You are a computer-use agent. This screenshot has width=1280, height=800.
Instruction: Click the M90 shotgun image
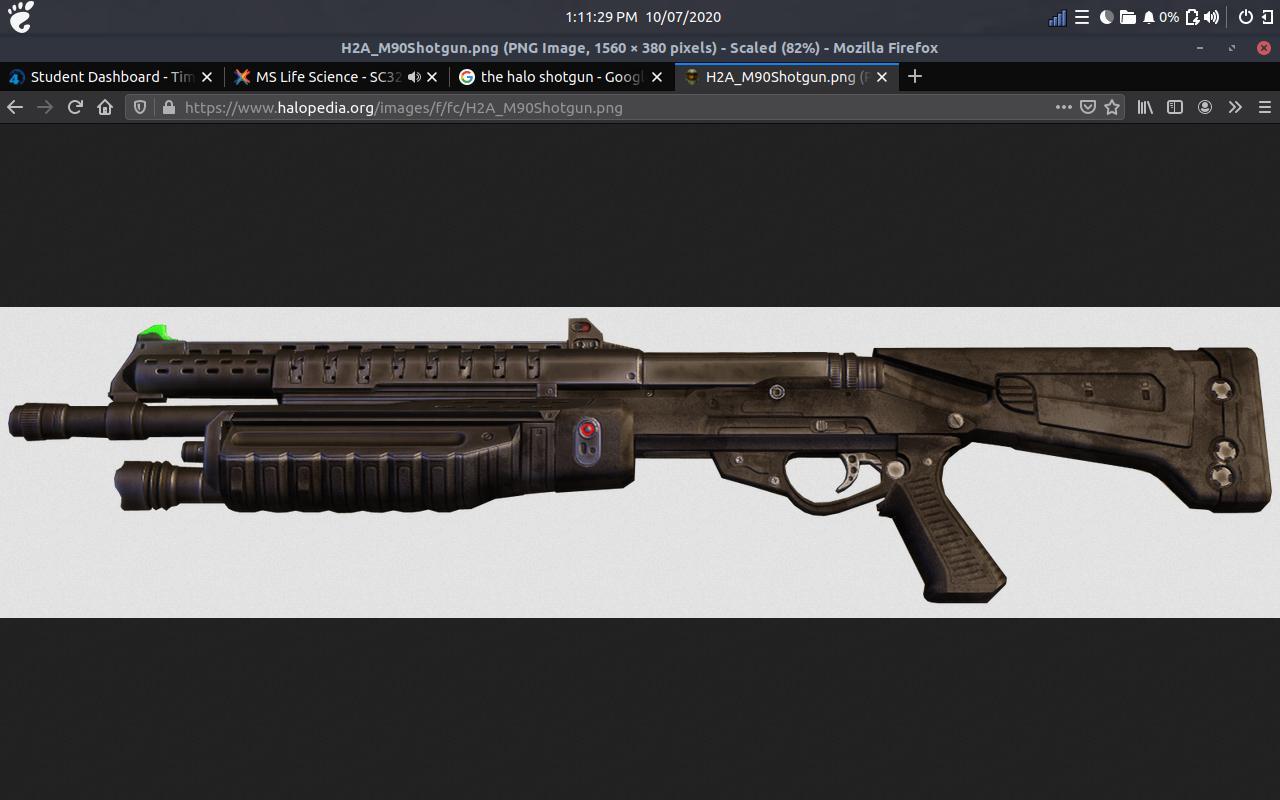click(640, 462)
